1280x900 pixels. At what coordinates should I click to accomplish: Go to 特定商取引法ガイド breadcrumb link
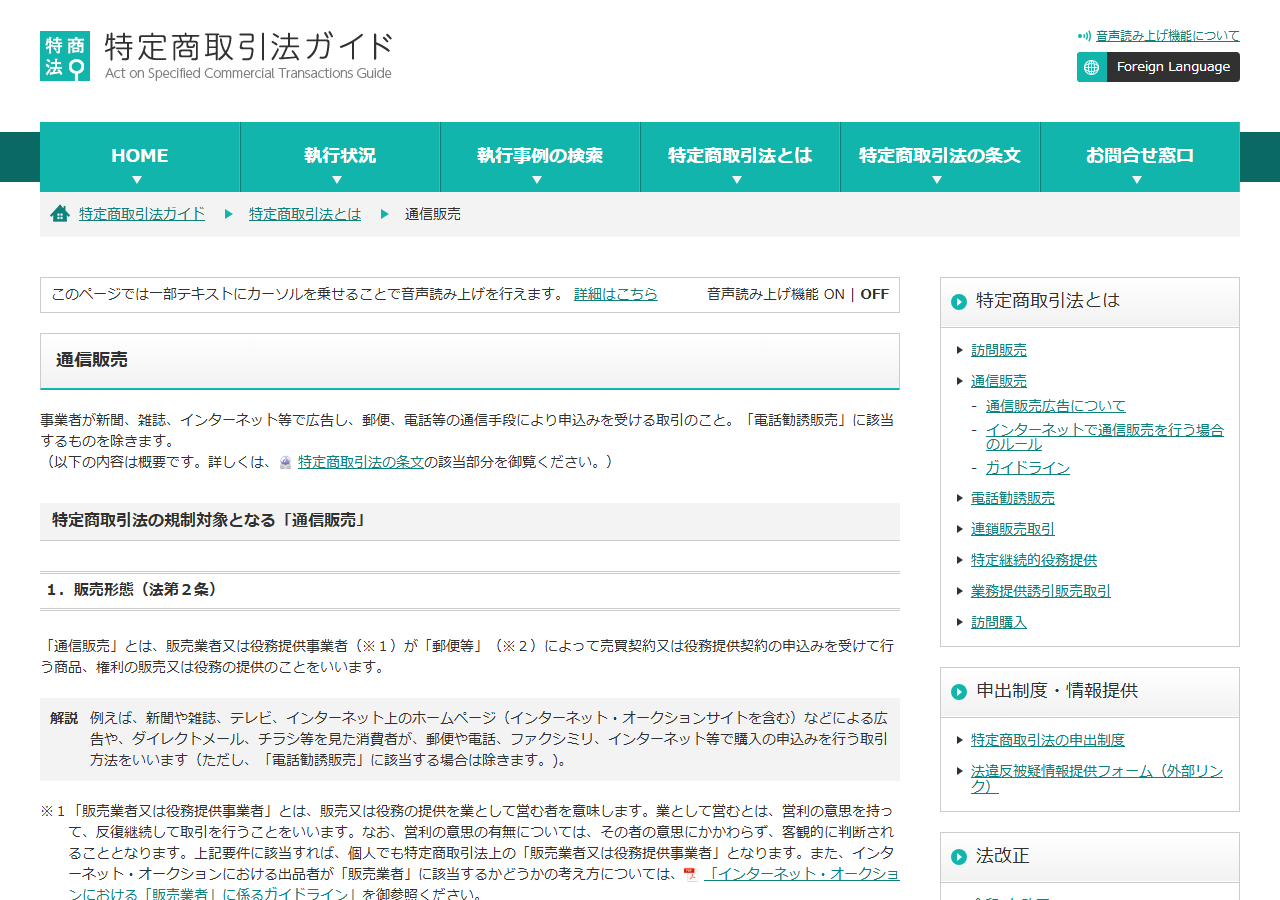tap(142, 214)
